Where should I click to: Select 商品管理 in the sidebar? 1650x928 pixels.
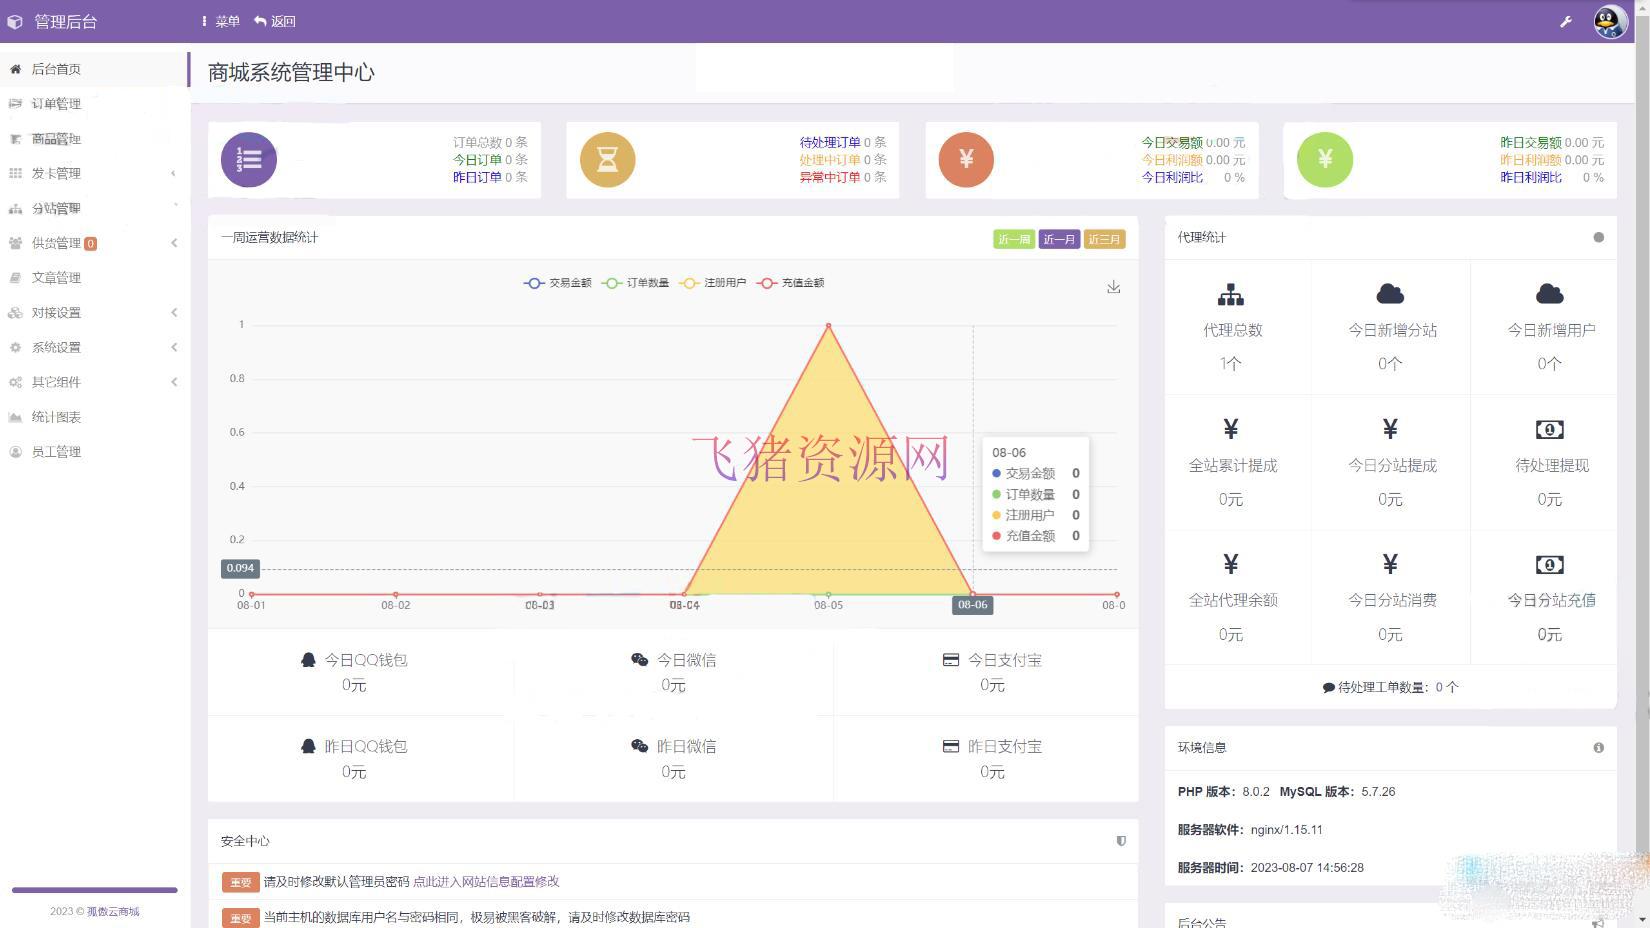(57, 138)
